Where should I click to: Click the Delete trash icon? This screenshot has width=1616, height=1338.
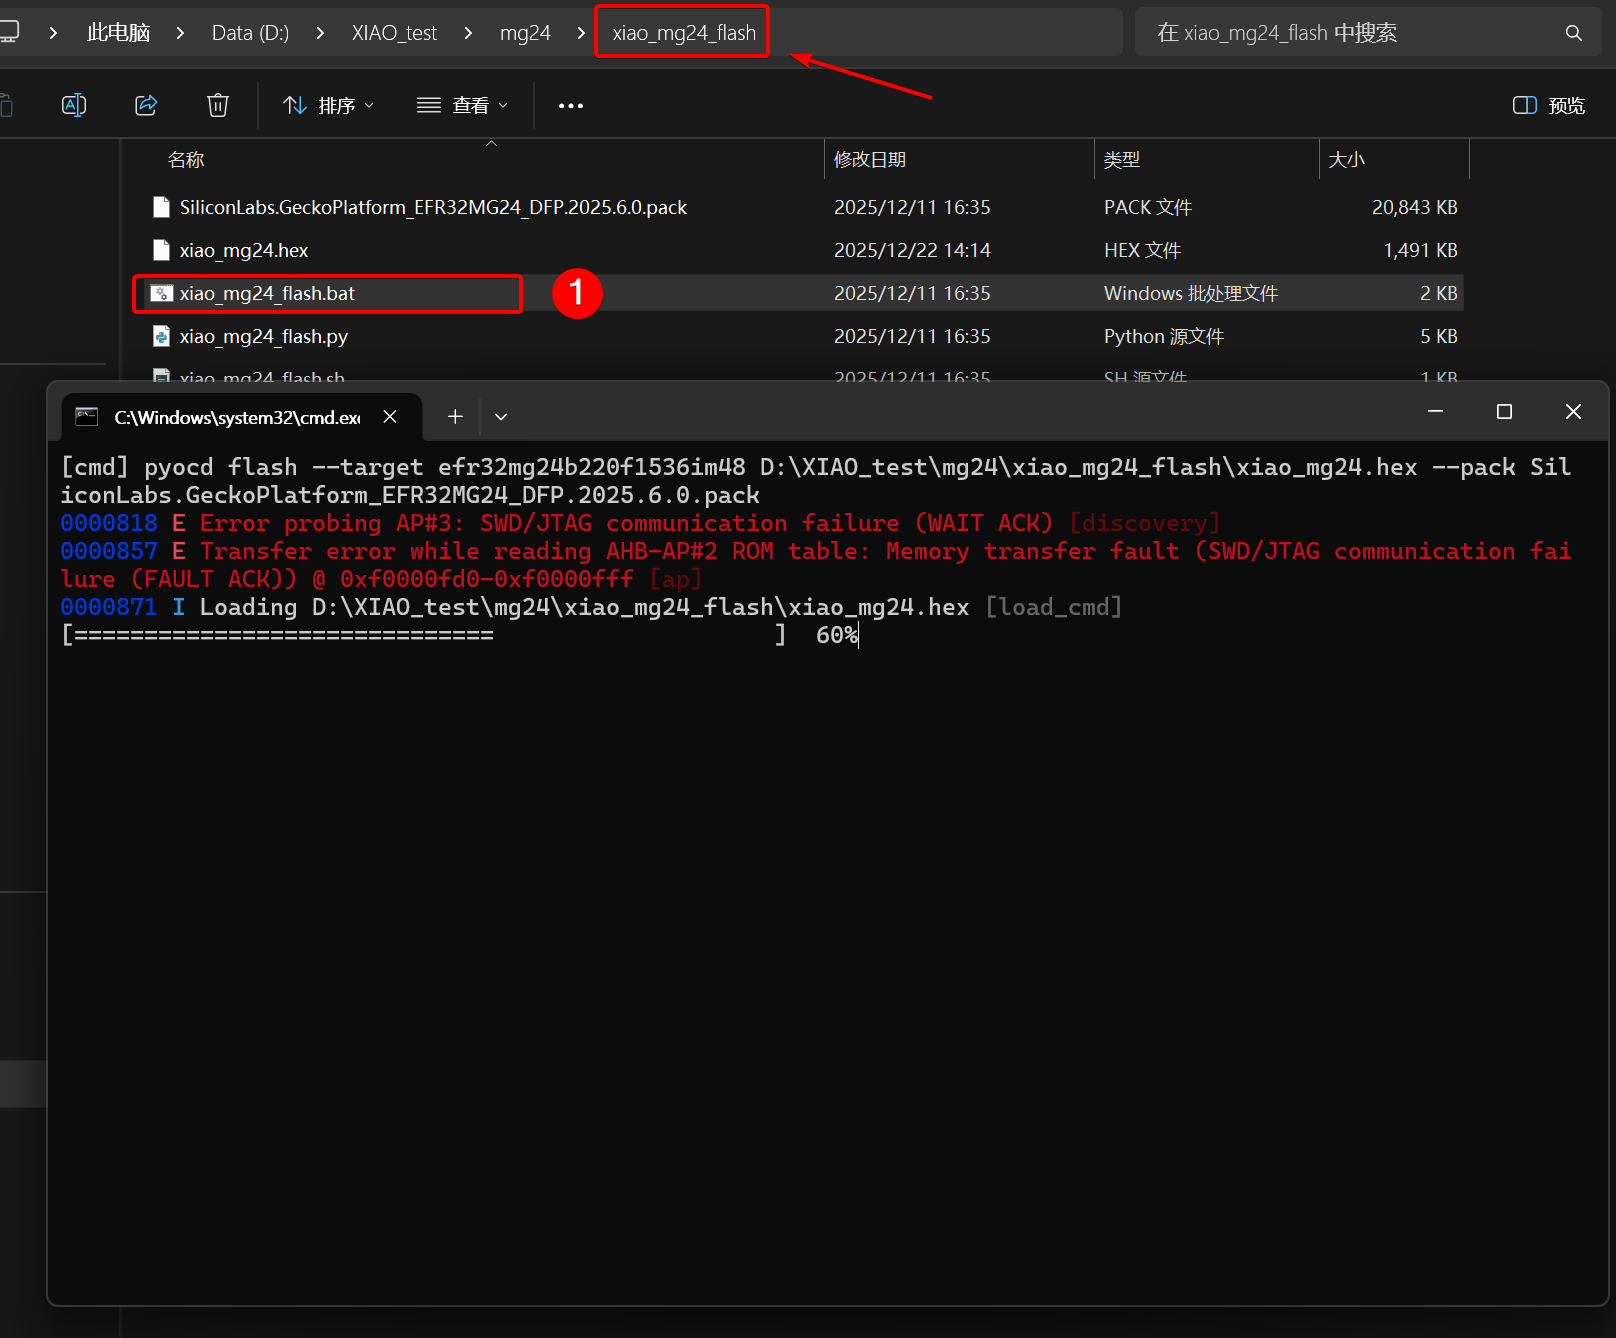click(x=218, y=105)
